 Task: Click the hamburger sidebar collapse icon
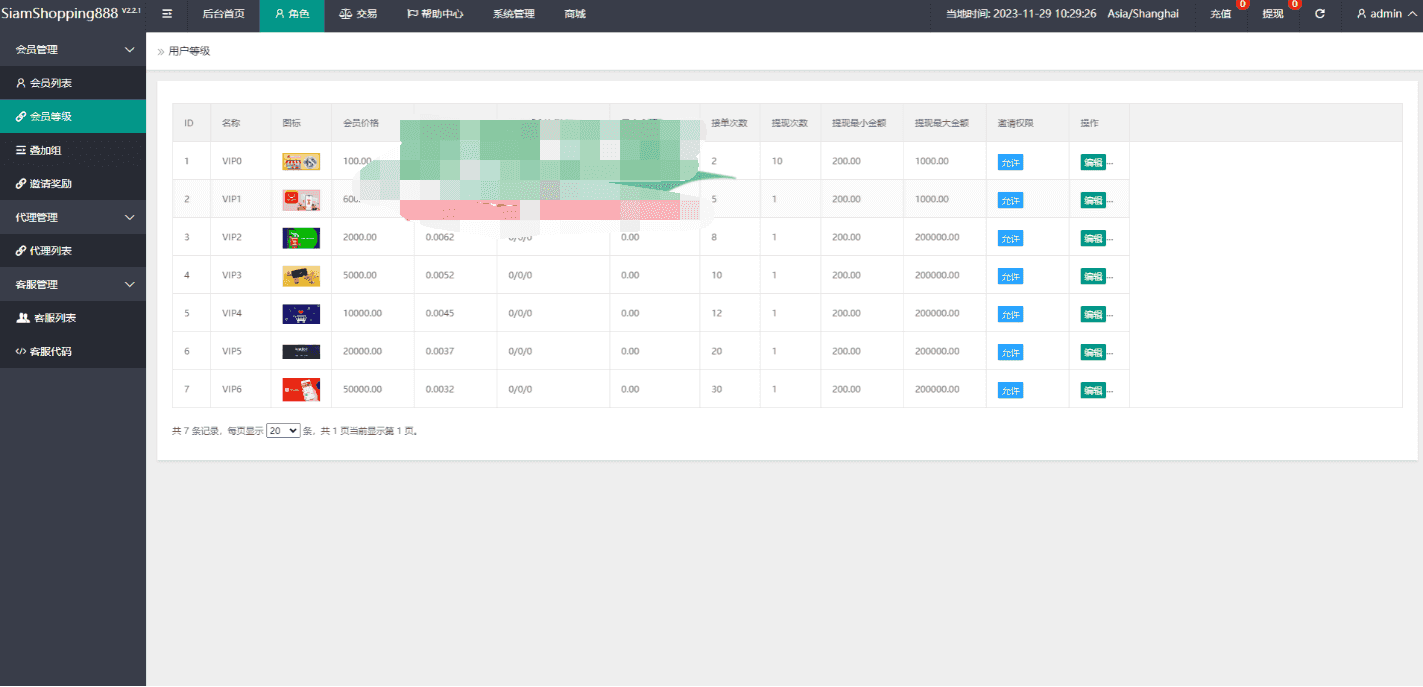167,14
